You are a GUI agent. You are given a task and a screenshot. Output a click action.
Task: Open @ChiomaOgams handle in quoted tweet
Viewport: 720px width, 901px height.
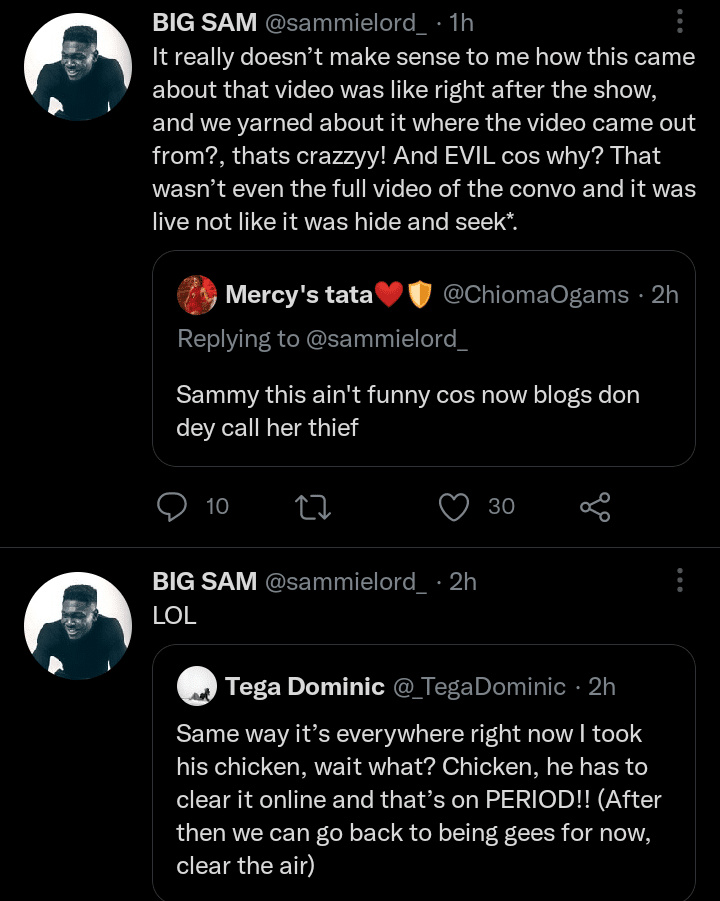(x=535, y=295)
